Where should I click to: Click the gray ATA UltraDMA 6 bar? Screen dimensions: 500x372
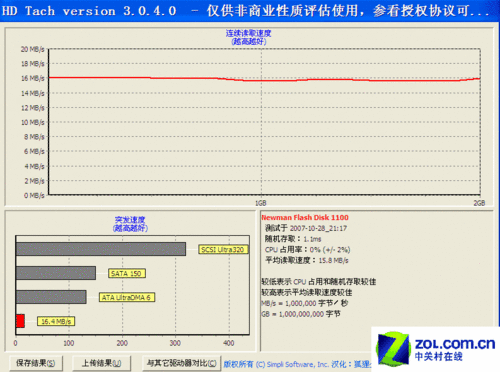coord(51,297)
